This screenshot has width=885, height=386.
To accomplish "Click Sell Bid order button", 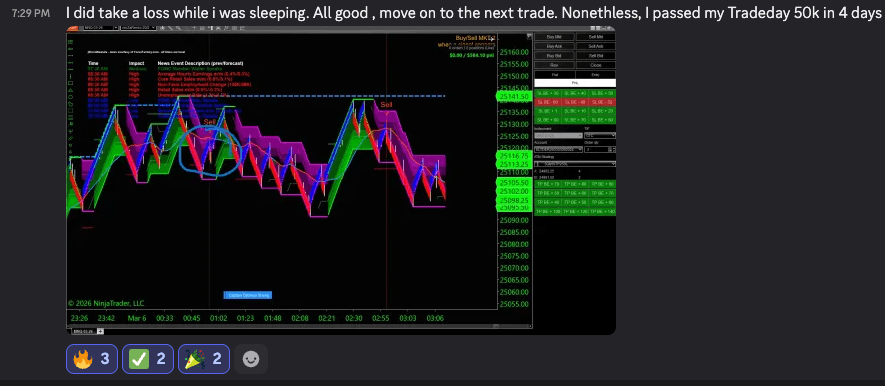I will 595,56.
